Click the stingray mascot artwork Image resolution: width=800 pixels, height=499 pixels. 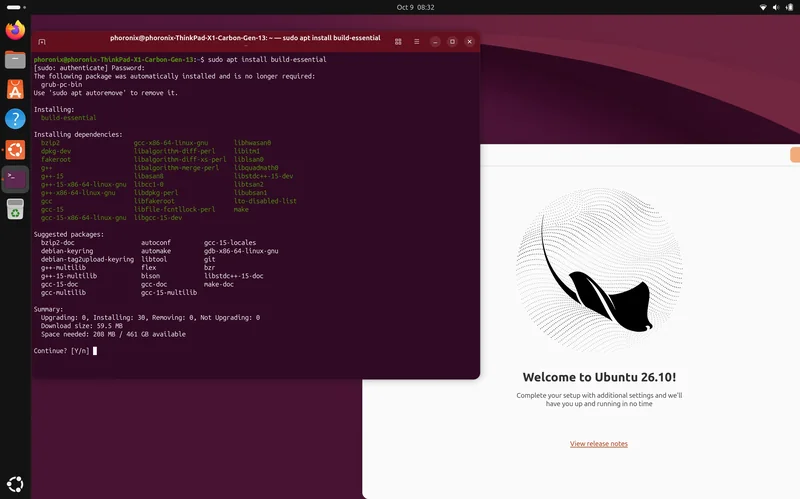point(598,270)
